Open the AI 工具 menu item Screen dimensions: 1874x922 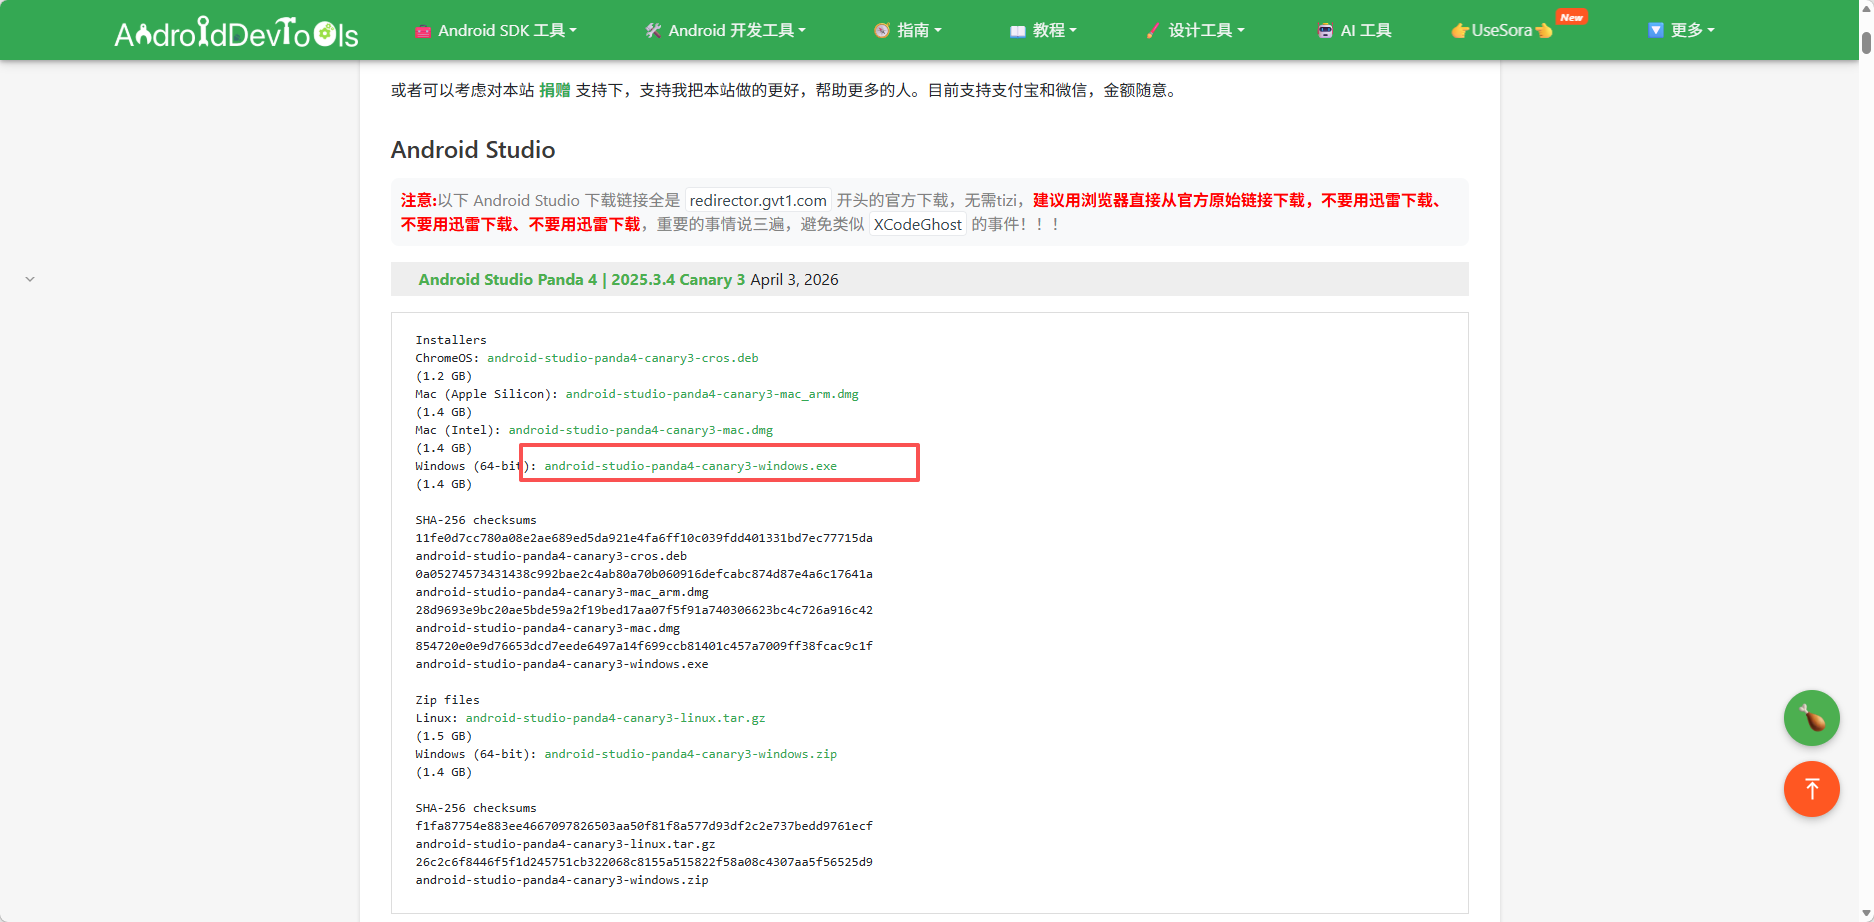point(1354,31)
